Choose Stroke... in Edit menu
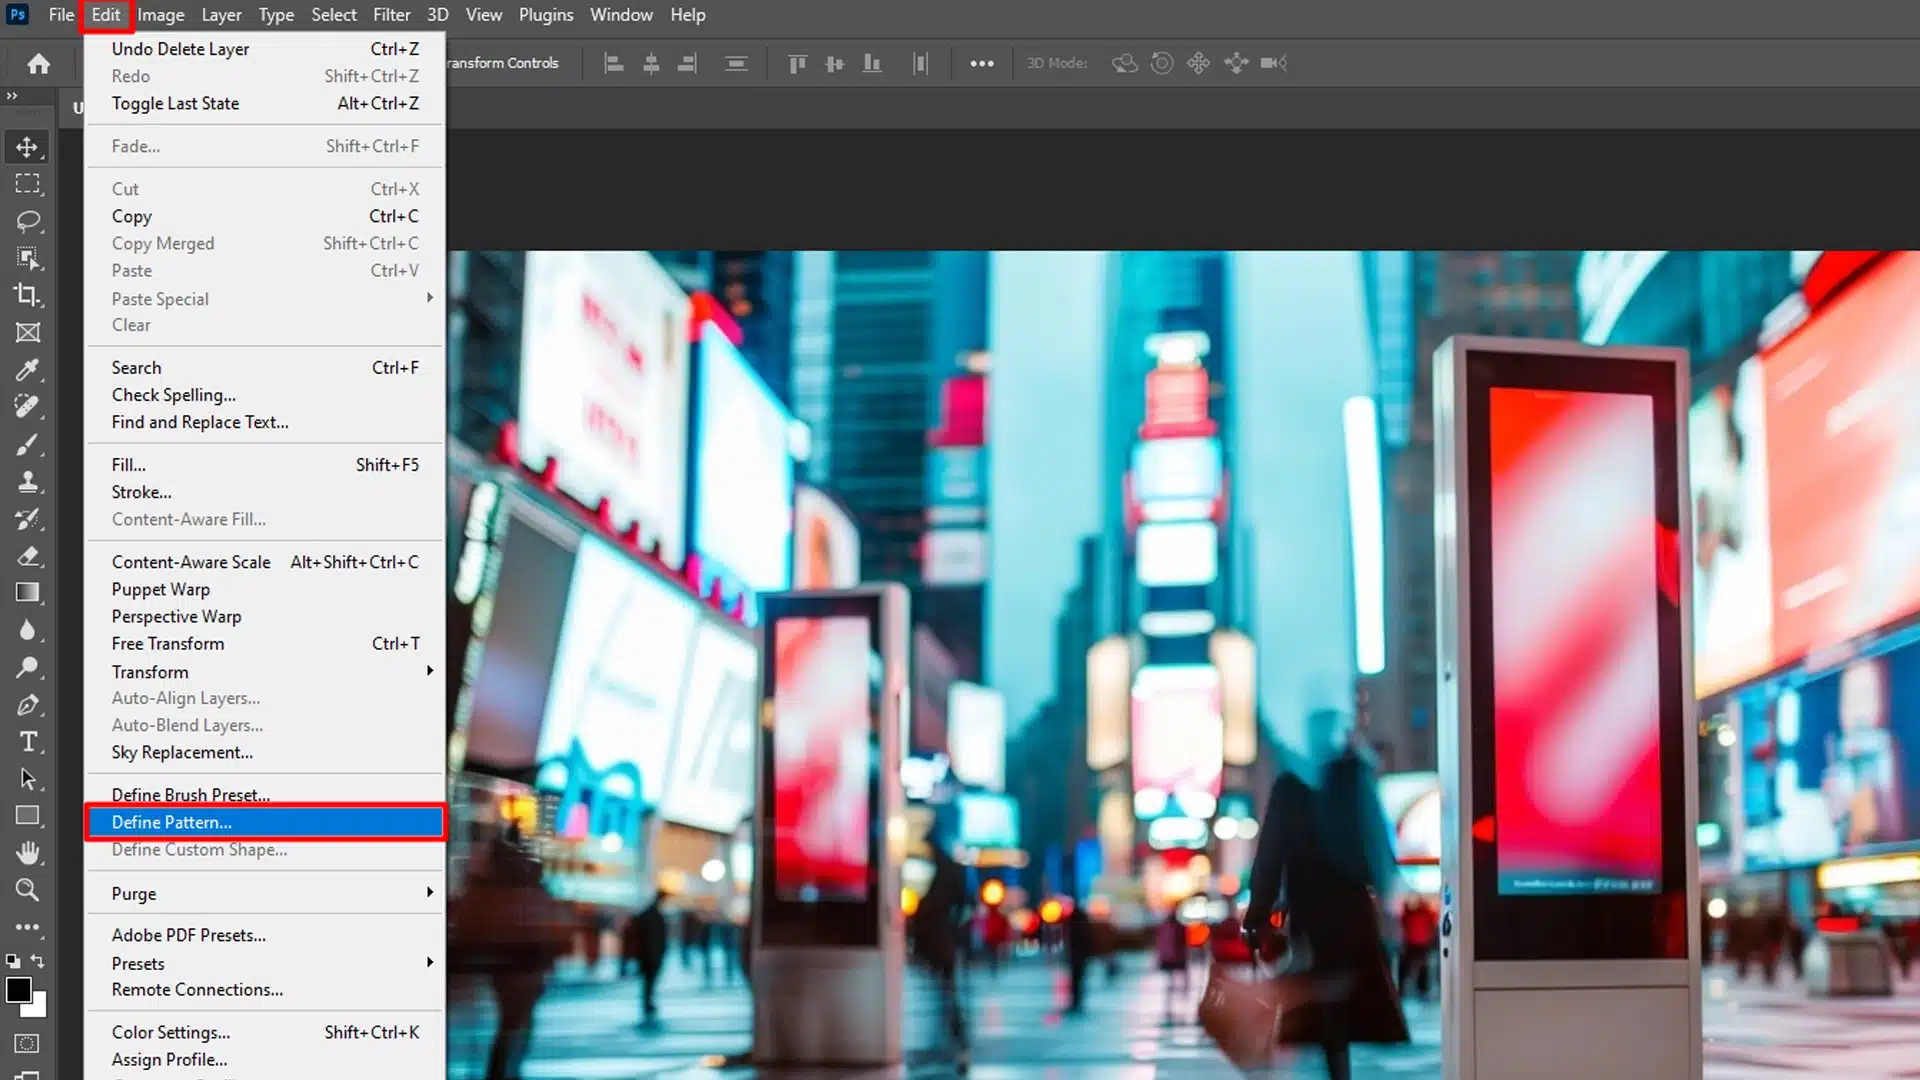The image size is (1920, 1080). (265, 492)
